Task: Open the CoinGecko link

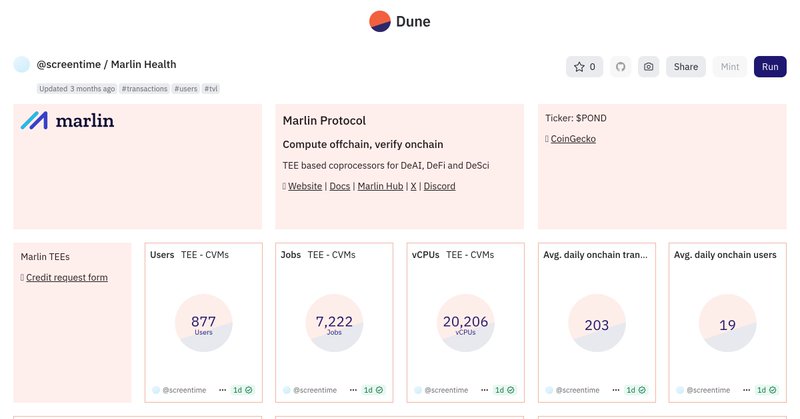Action: (x=573, y=139)
